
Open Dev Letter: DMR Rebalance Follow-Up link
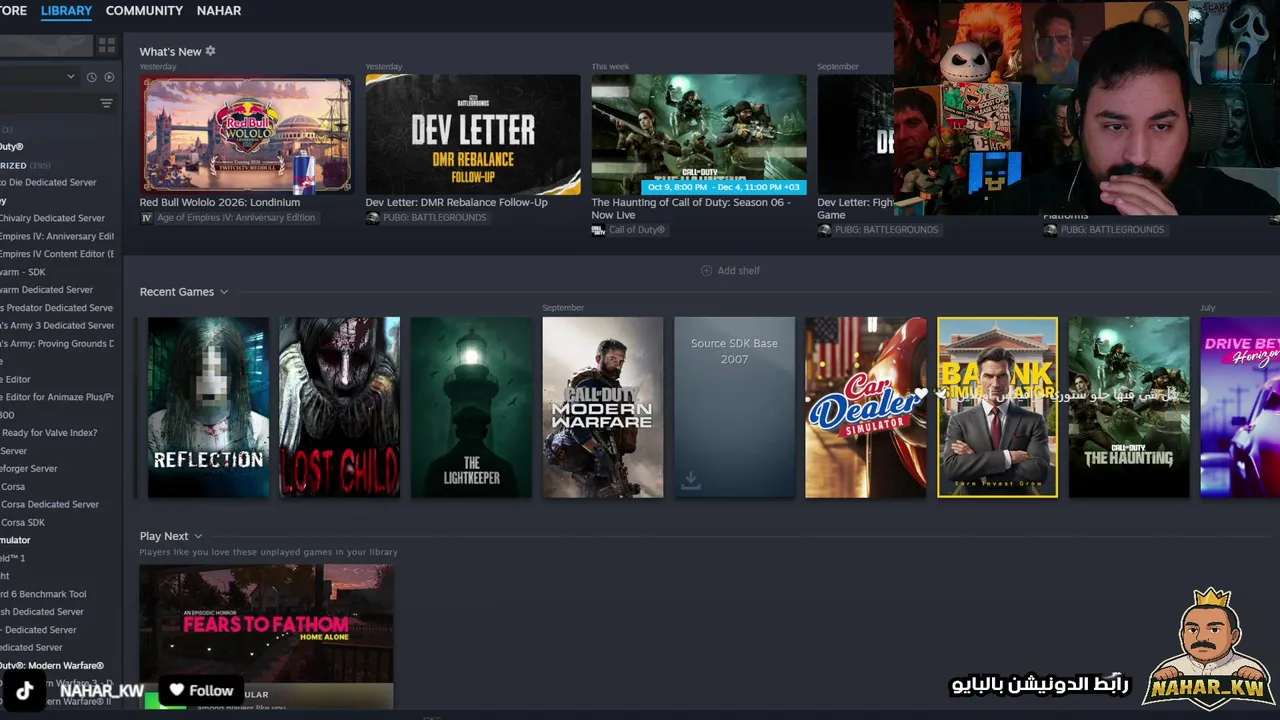(x=457, y=202)
